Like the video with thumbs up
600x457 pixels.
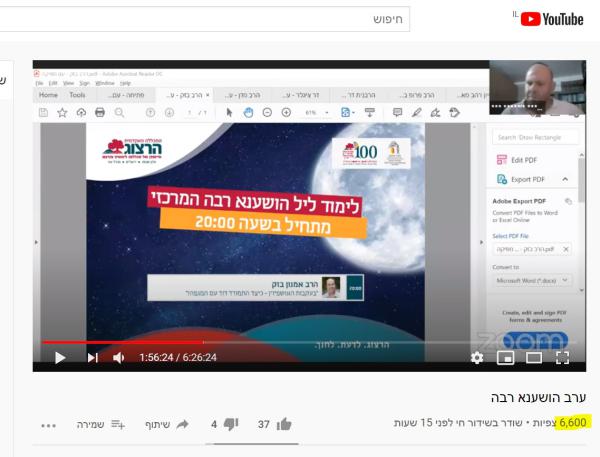[284, 424]
